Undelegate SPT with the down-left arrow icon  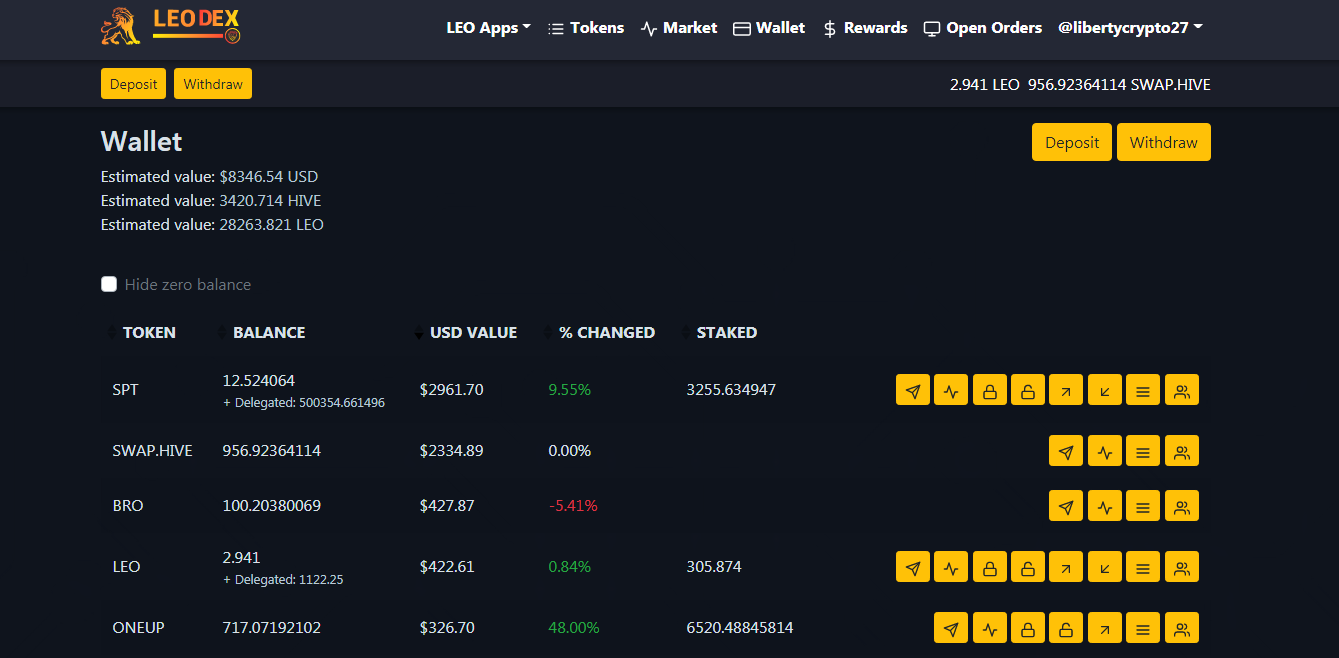click(x=1105, y=390)
